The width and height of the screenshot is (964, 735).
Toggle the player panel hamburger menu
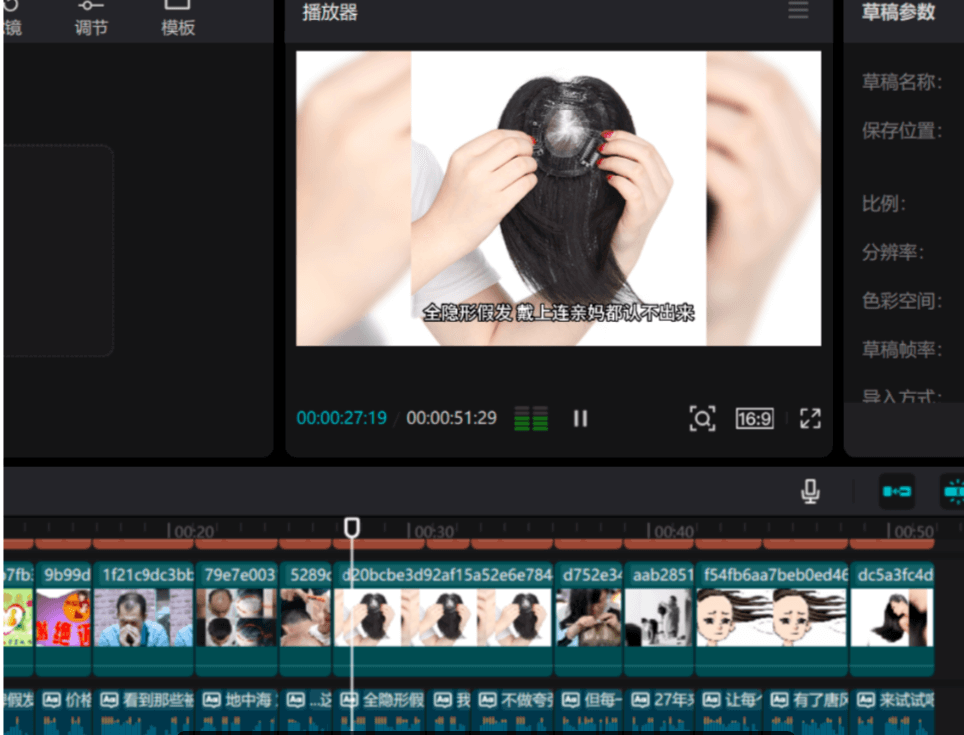pyautogui.click(x=797, y=11)
